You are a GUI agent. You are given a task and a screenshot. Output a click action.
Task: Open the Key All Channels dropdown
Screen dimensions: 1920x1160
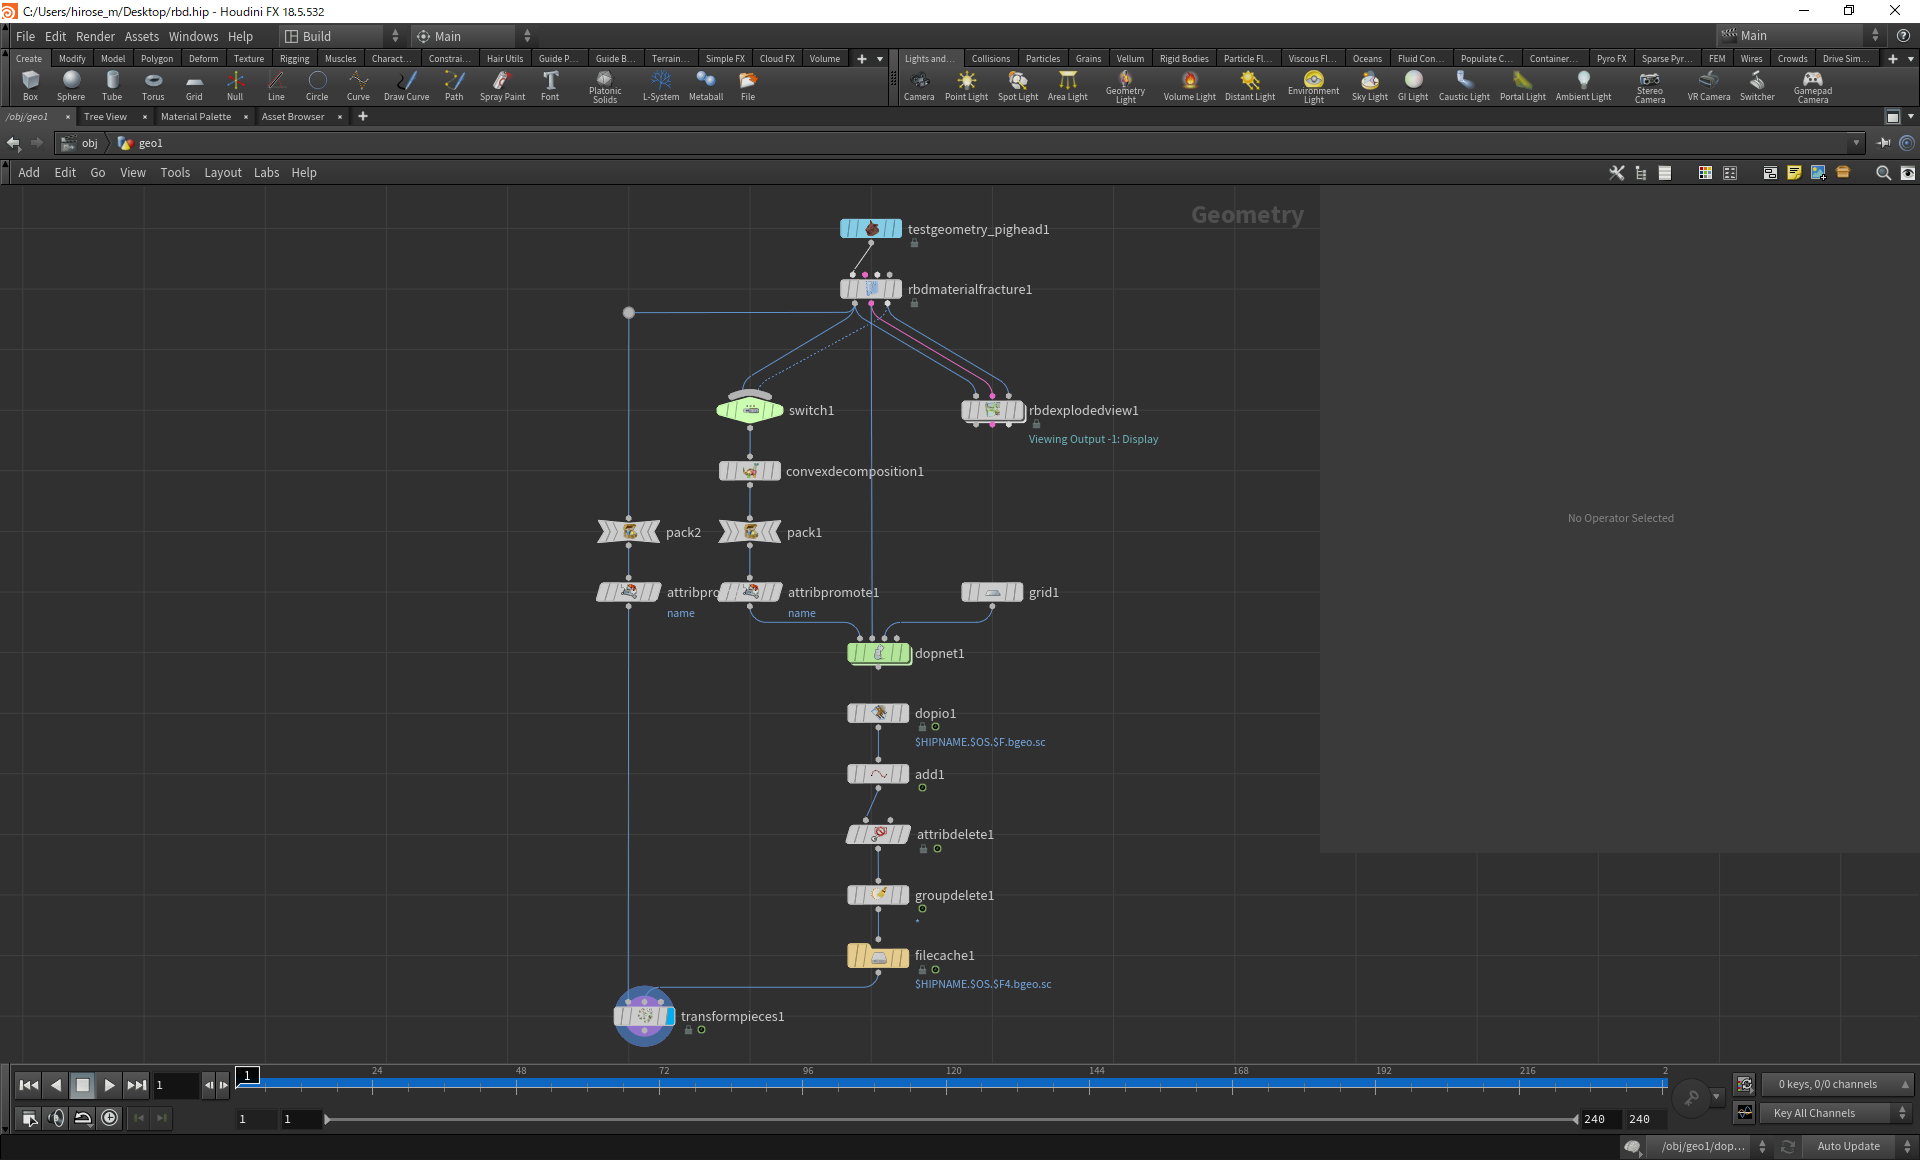click(1836, 1113)
